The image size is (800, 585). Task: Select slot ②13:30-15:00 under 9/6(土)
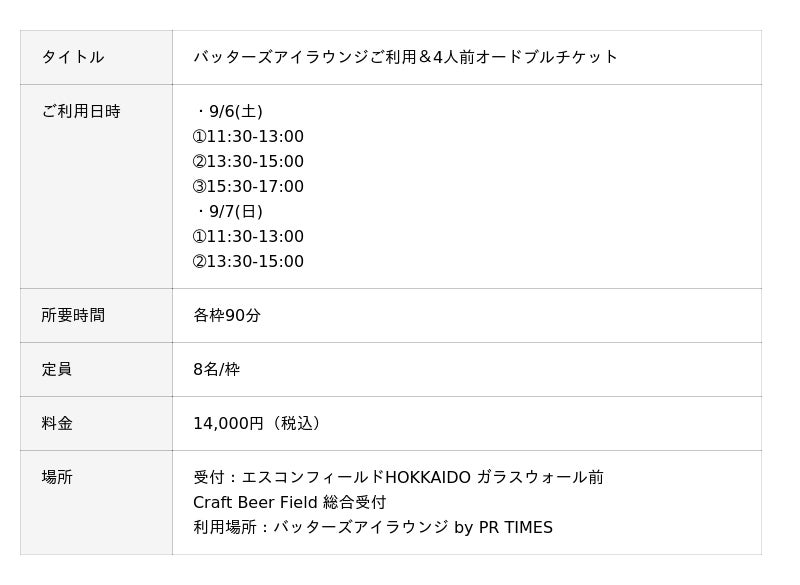(x=248, y=161)
